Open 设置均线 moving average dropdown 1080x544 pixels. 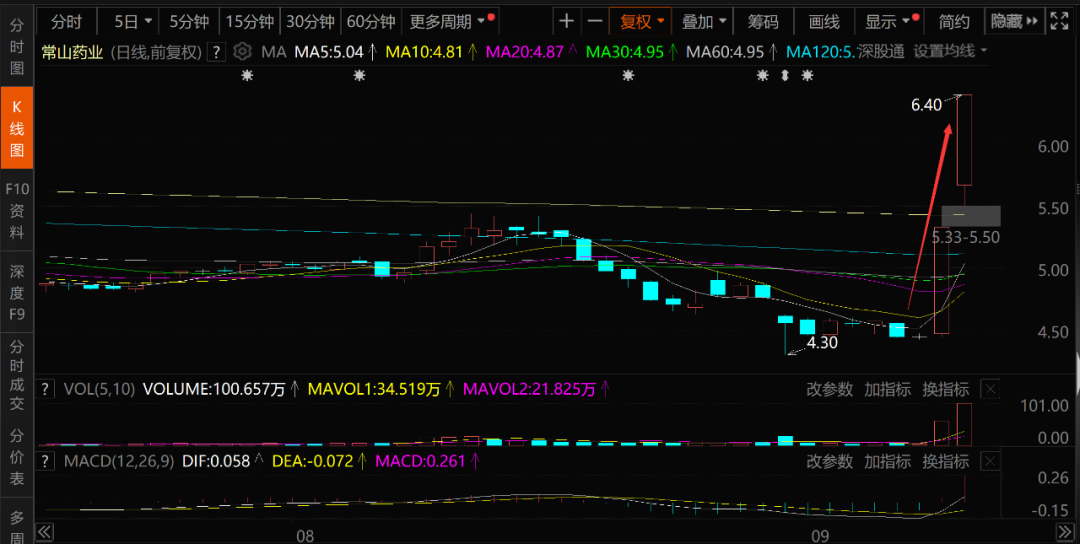point(951,52)
